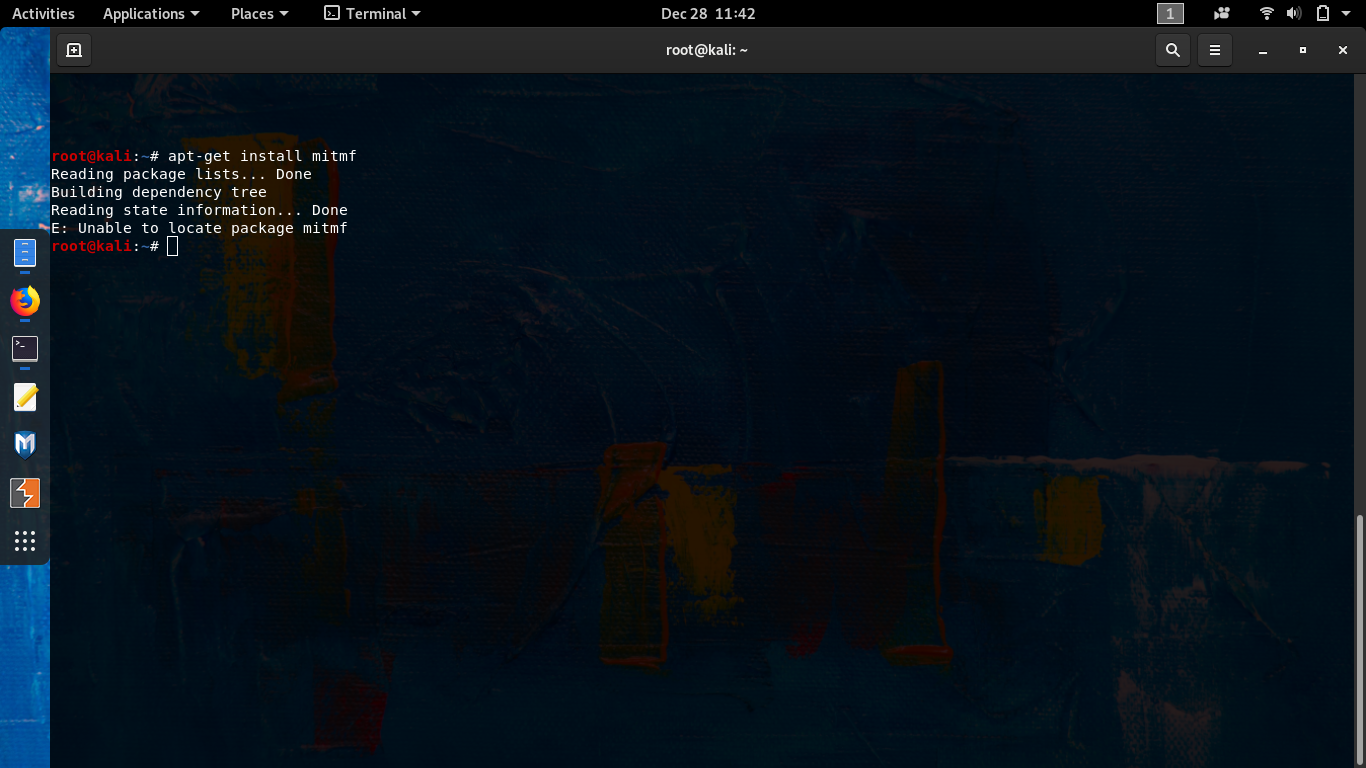Open a new terminal tab
Image resolution: width=1366 pixels, height=768 pixels.
(74, 50)
